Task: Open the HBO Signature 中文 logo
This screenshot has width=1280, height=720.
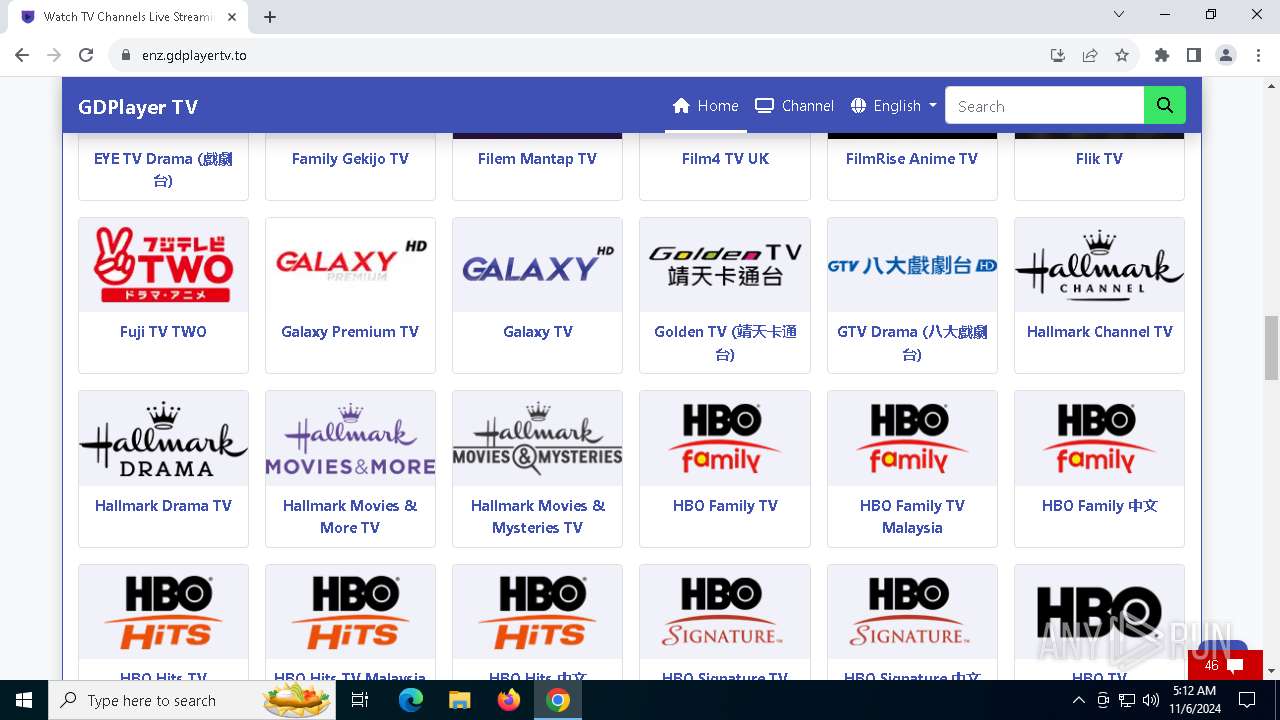Action: click(912, 612)
